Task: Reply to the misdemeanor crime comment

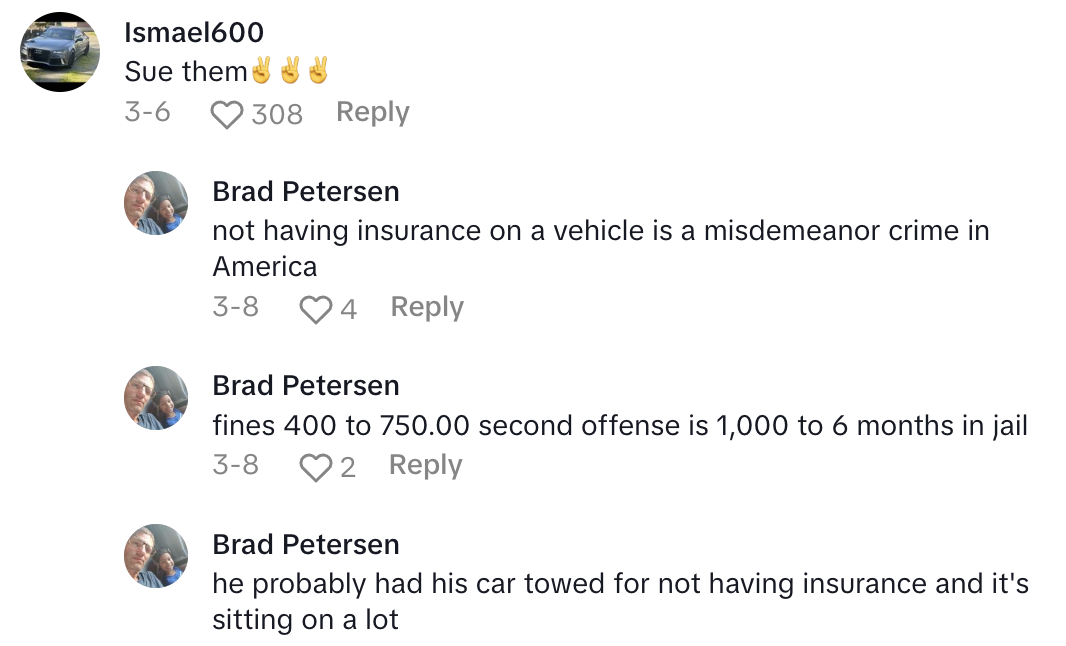Action: coord(426,308)
